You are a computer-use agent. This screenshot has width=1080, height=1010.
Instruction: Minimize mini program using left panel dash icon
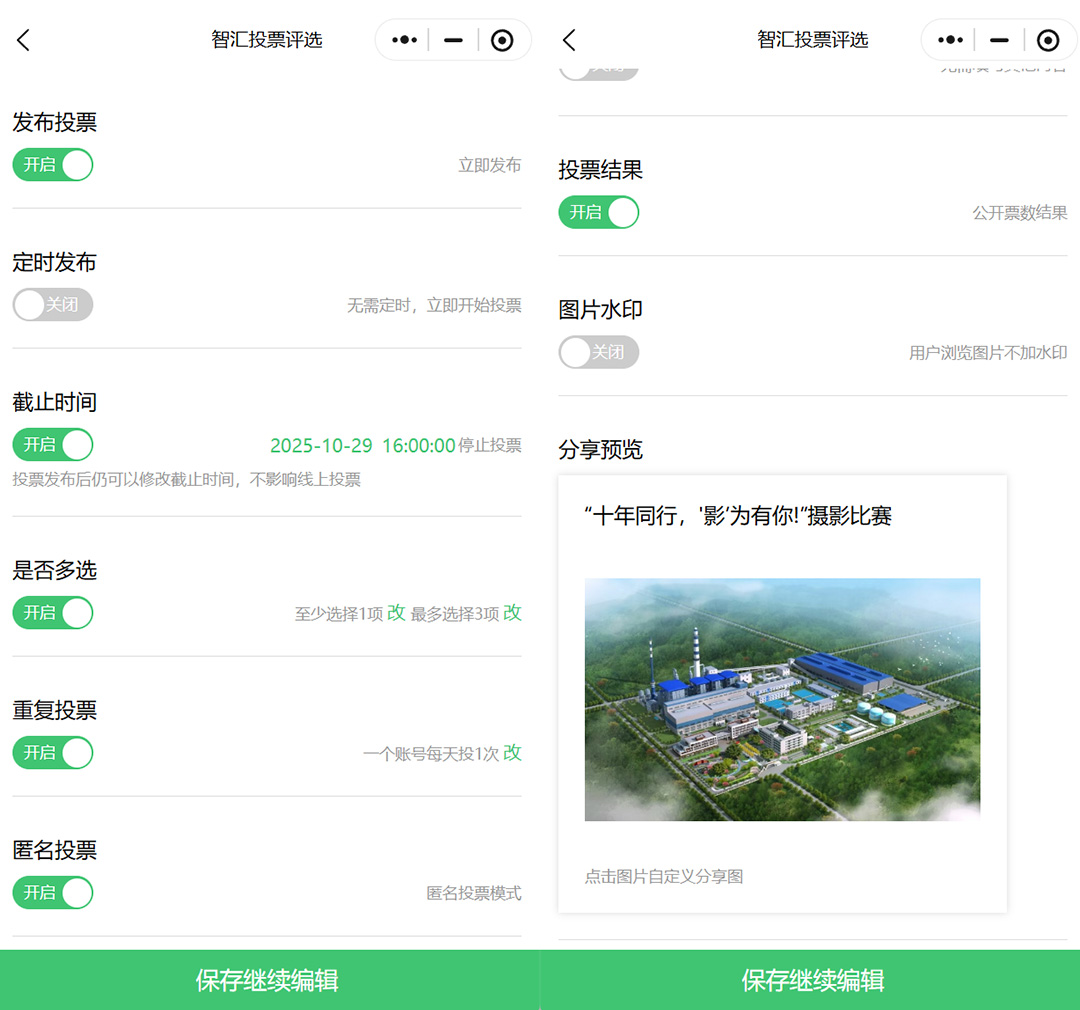tap(453, 40)
